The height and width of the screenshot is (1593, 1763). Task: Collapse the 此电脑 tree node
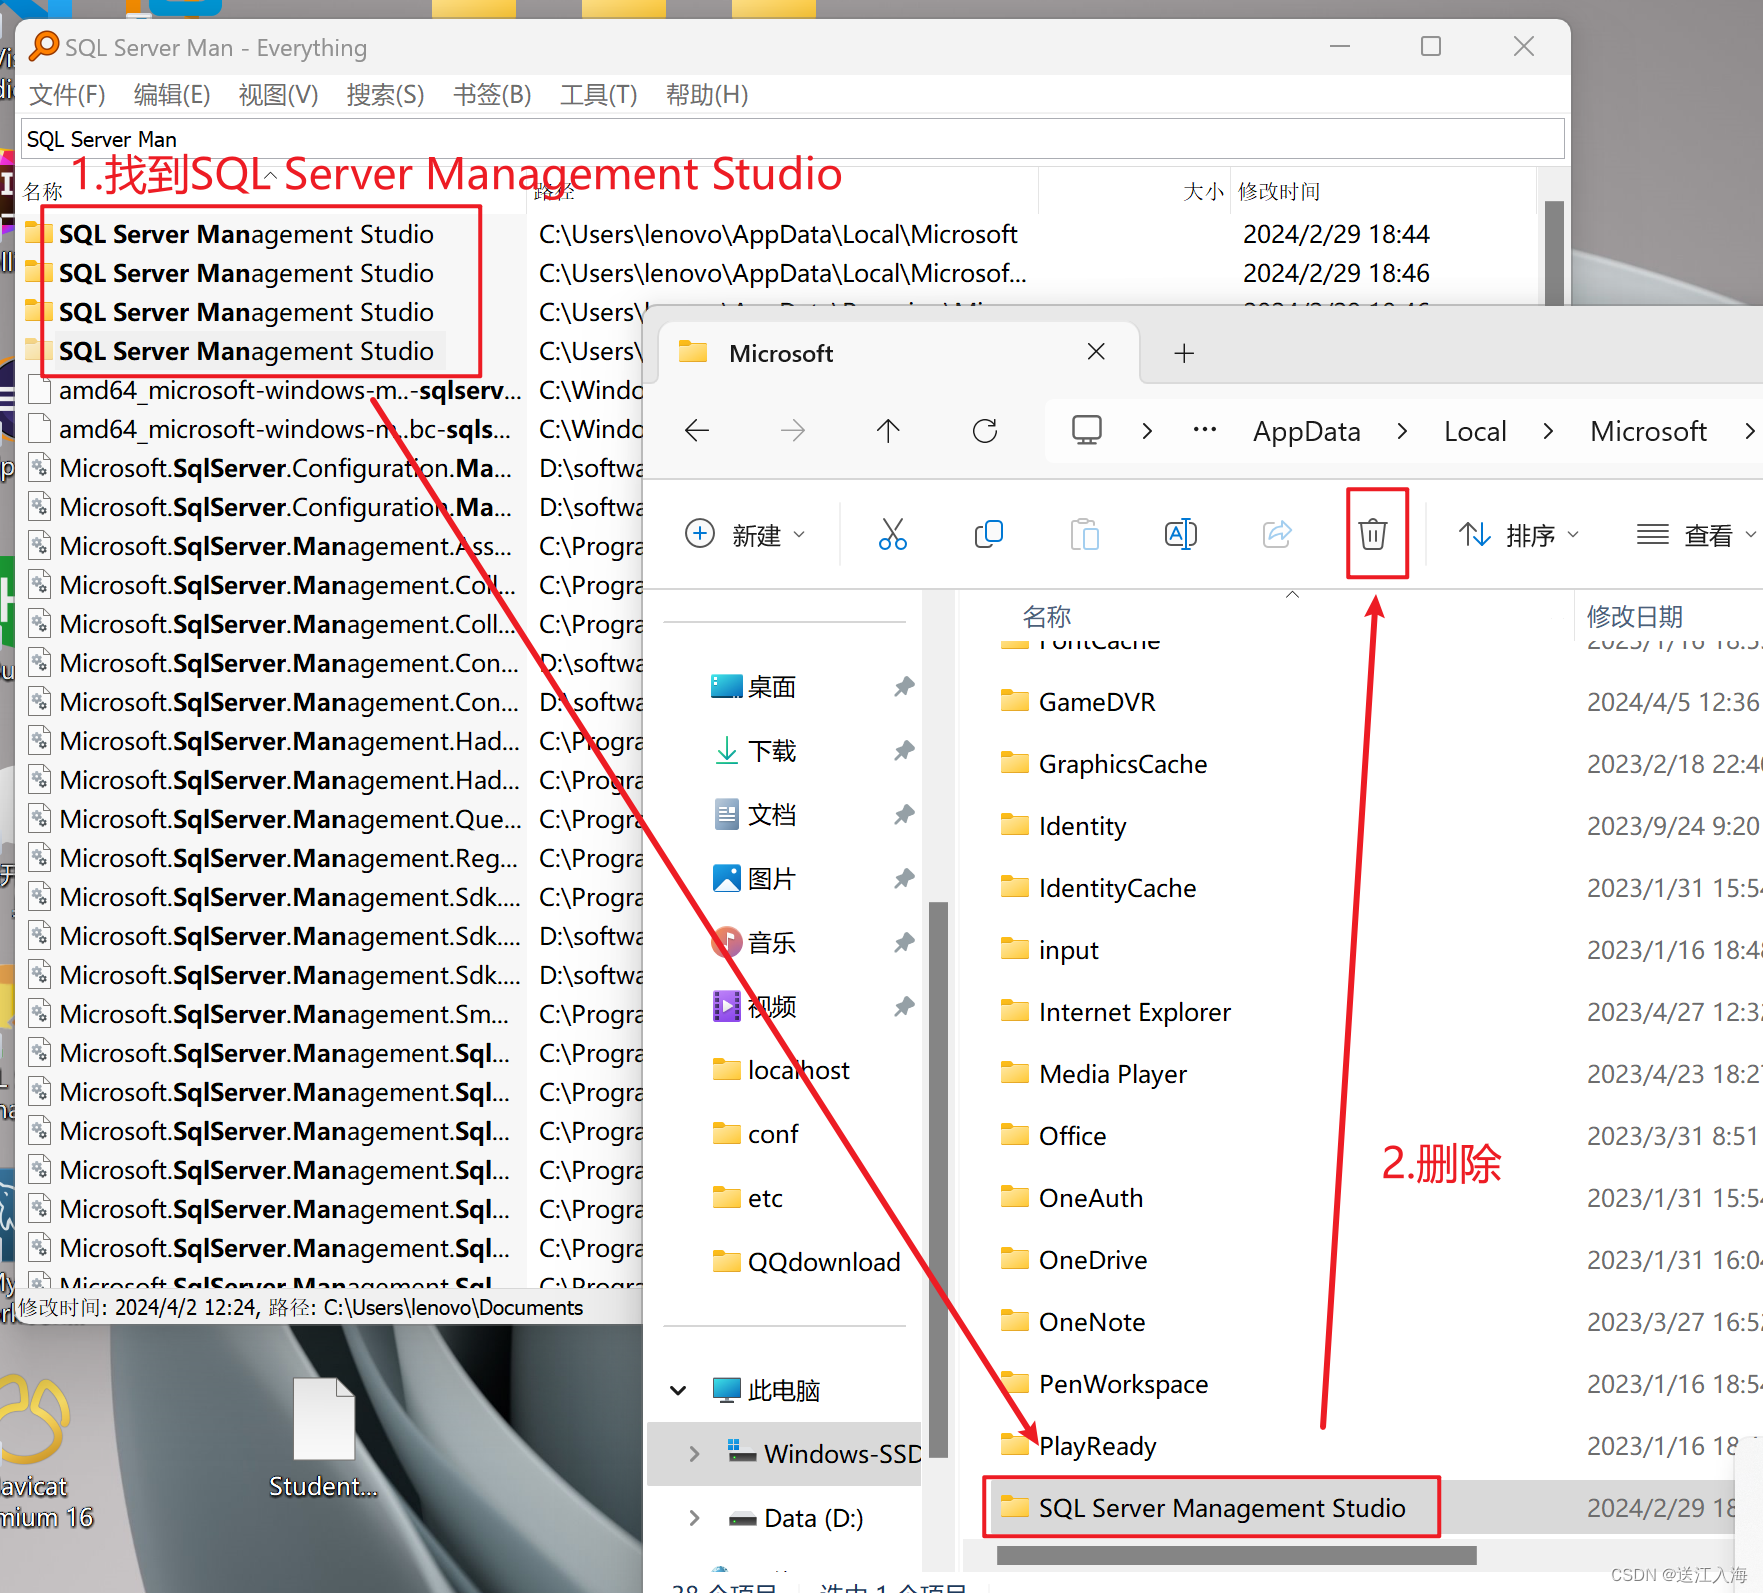pos(678,1390)
